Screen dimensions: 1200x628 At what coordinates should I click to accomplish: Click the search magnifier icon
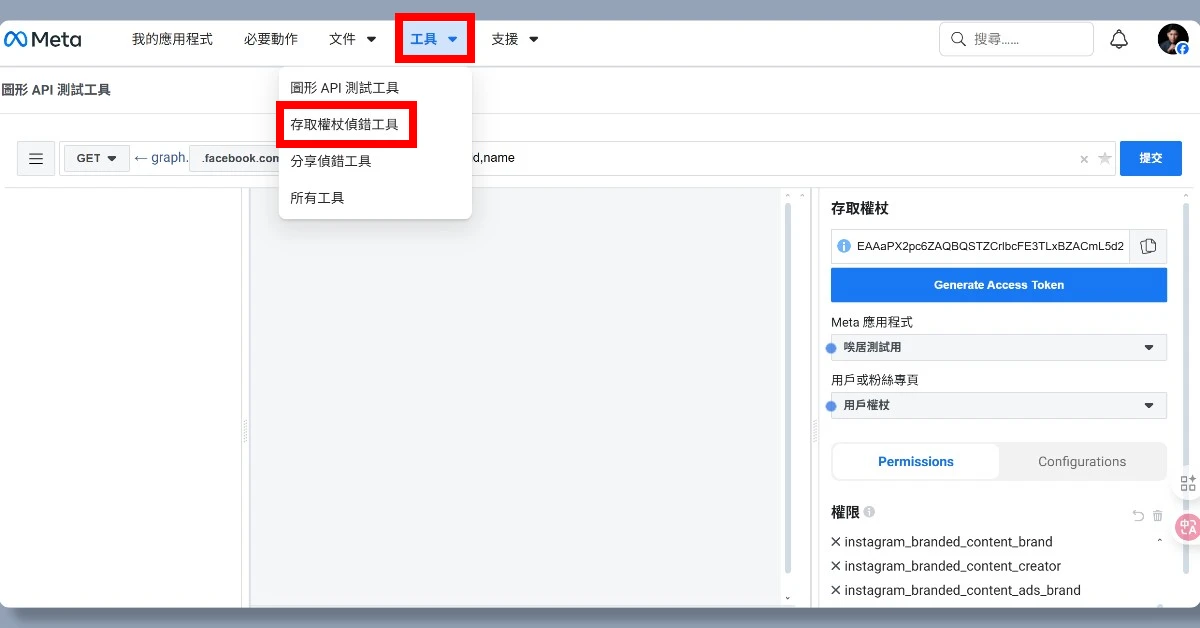[x=958, y=39]
